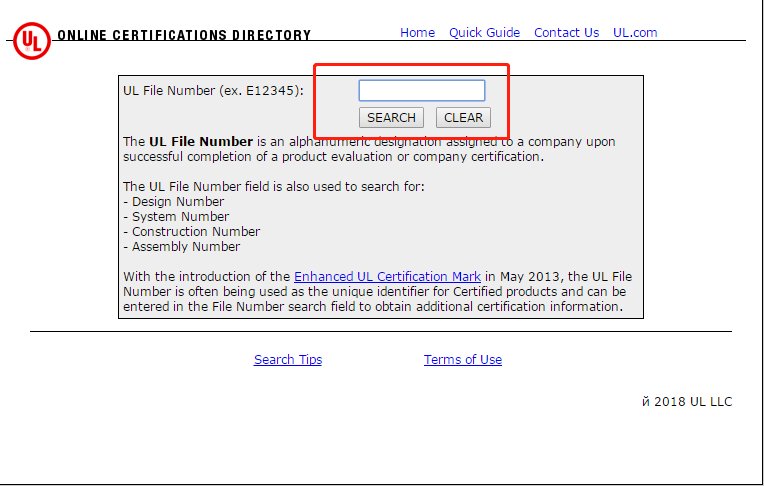Go to the Contact Us page
This screenshot has width=764, height=486.
[566, 33]
